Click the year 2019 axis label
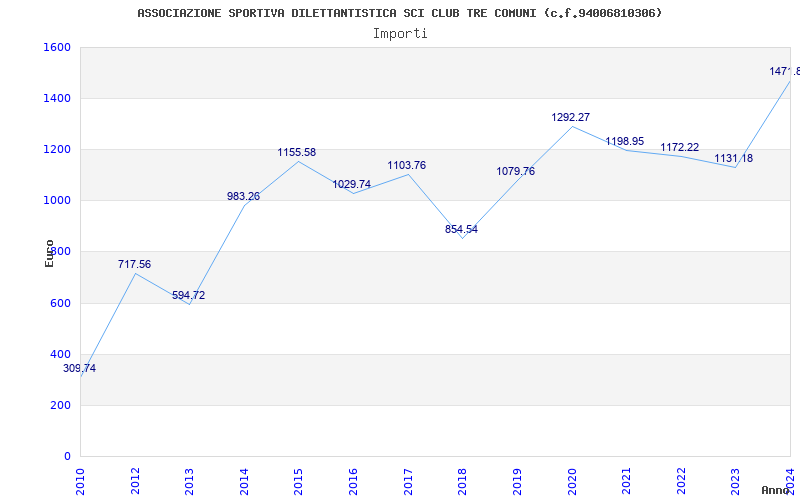The image size is (800, 500). coord(517,482)
